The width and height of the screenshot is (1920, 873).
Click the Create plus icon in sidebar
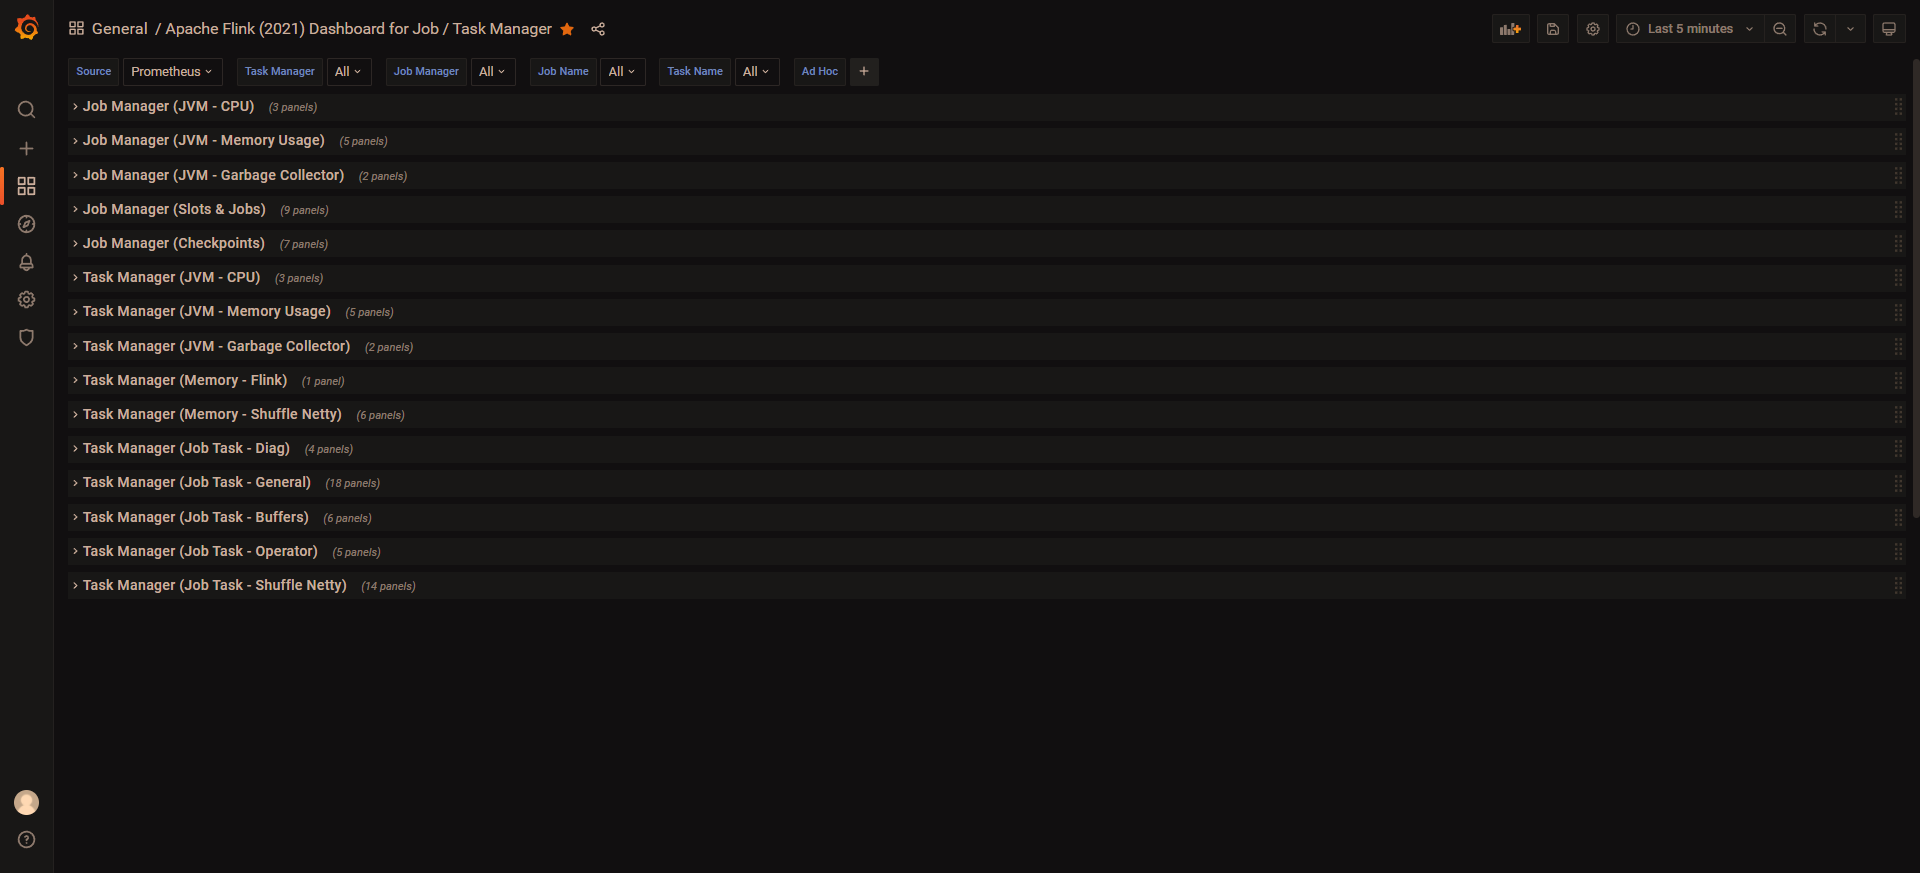point(27,148)
